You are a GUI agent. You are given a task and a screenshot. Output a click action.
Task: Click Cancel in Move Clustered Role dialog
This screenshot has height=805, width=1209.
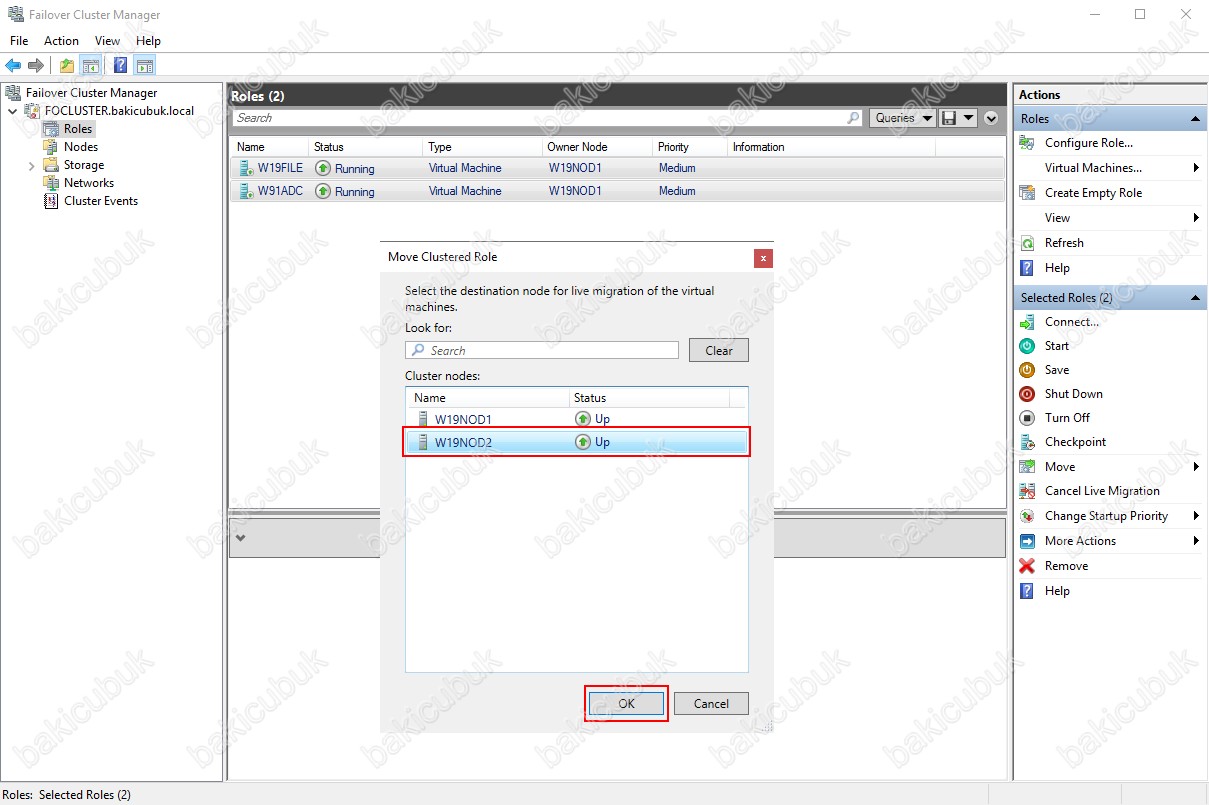click(x=711, y=703)
